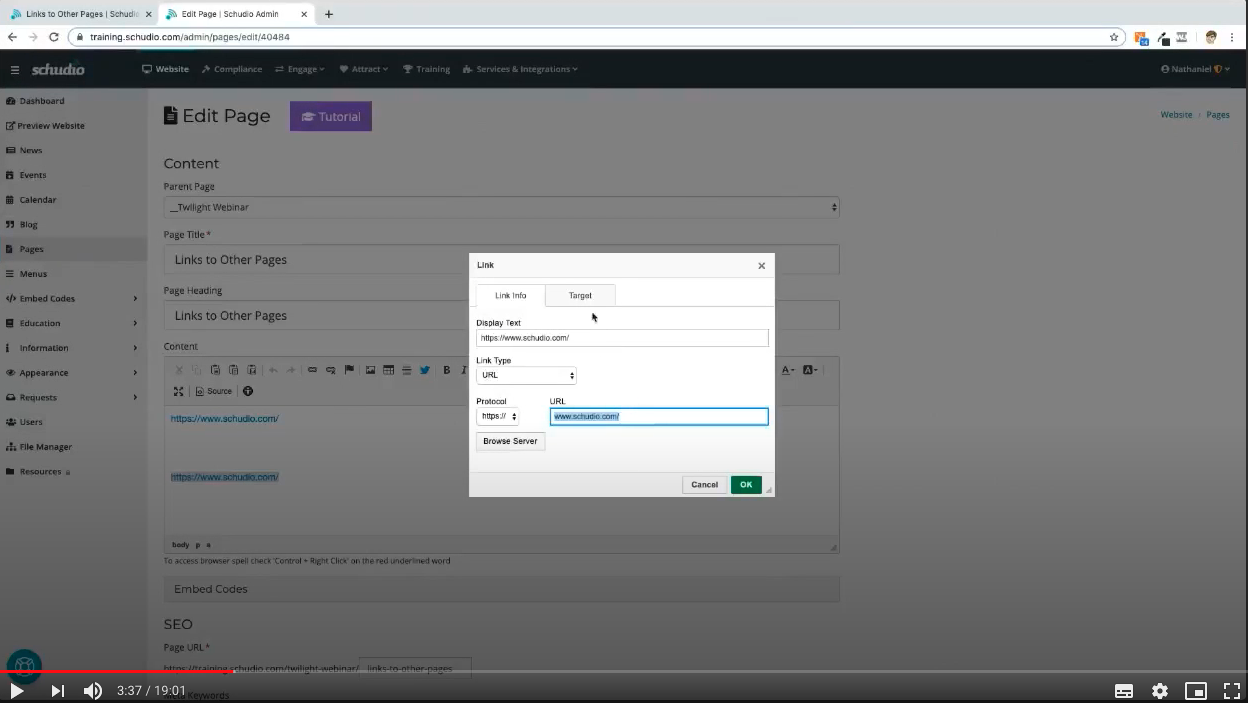This screenshot has width=1248, height=703.
Task: Click the Pages breadcrumb link
Action: [1217, 115]
